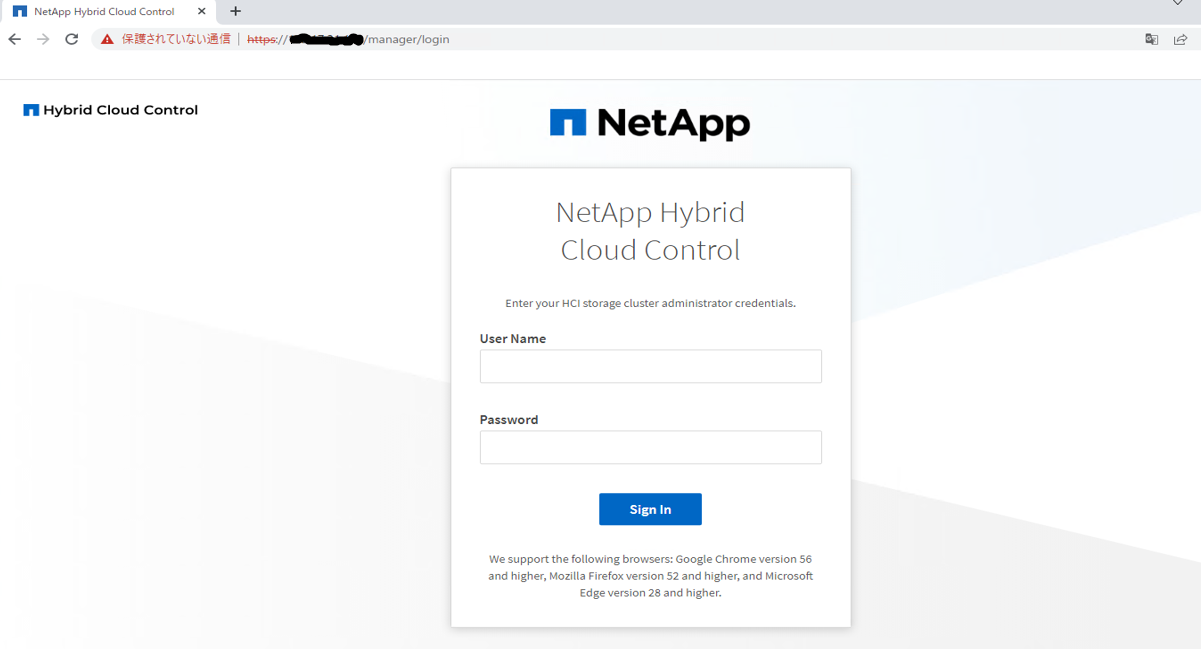Close the NetApp Hybrid Cloud Control tab
This screenshot has height=649, width=1201.
coord(201,11)
